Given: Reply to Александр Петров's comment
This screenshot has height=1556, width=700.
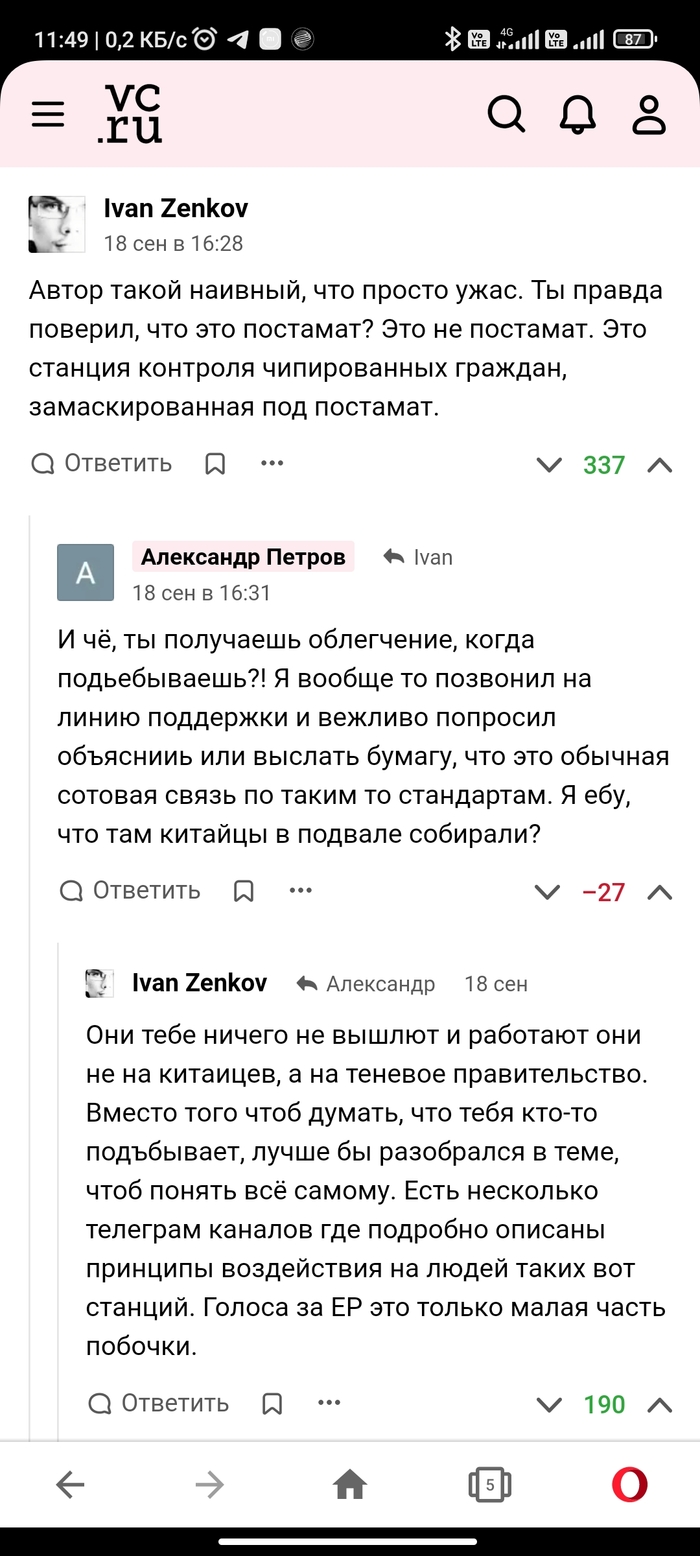Looking at the screenshot, I should [x=130, y=891].
